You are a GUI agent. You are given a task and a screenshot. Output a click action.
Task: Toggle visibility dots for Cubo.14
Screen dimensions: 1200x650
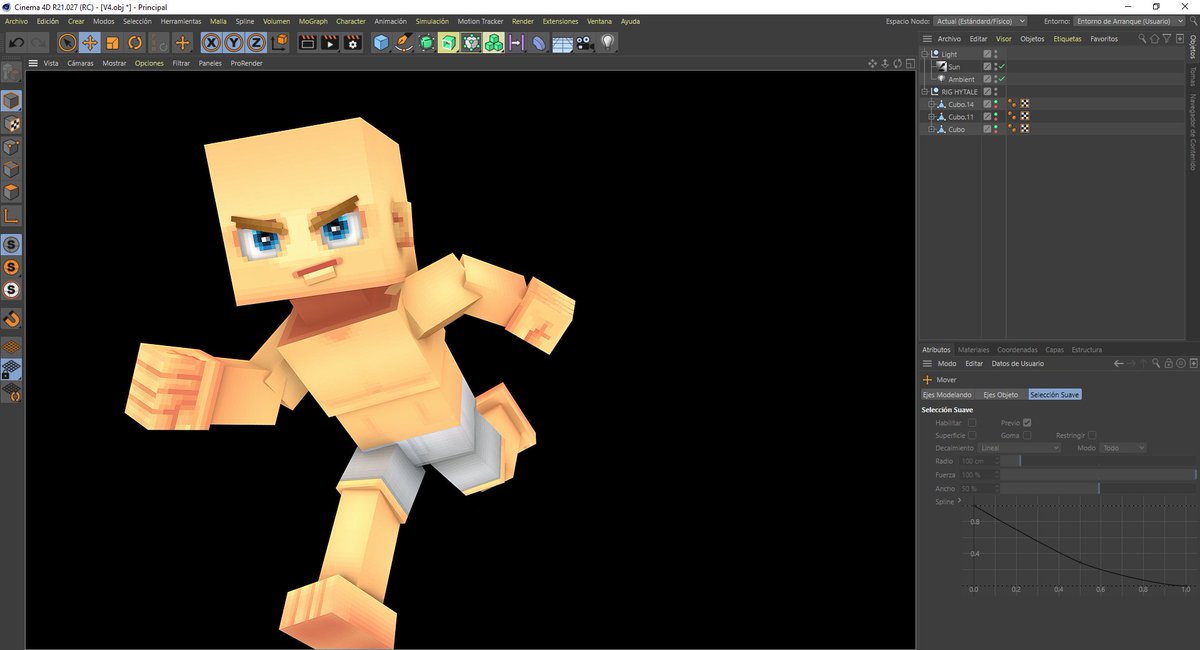tap(997, 104)
